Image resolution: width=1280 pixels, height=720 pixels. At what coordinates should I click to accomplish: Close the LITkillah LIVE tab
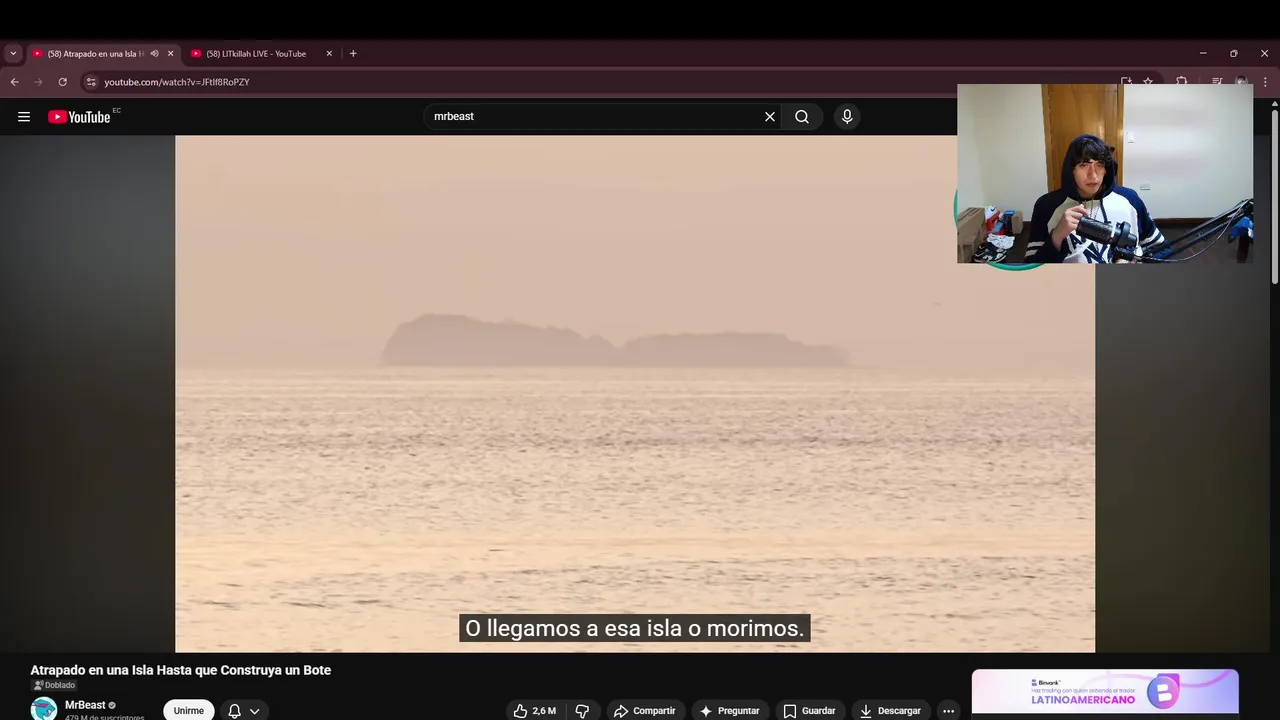pyautogui.click(x=329, y=53)
